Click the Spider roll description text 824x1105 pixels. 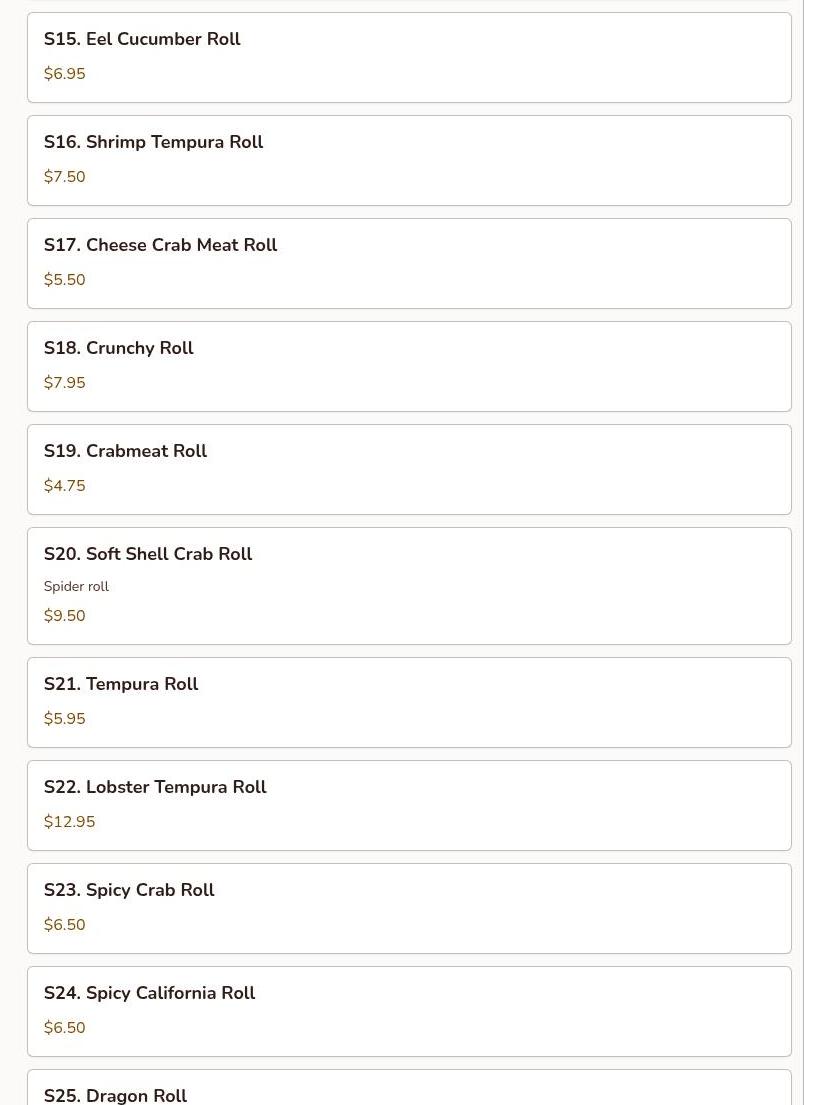76,586
